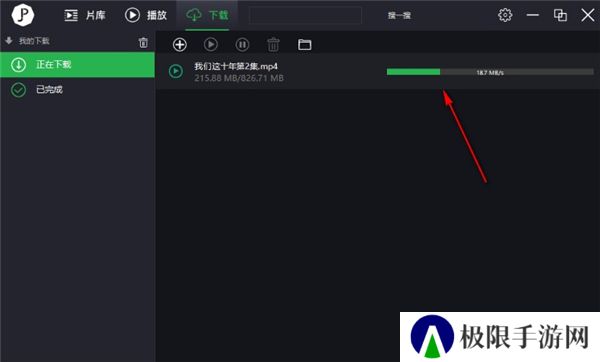
Task: Collapse the 我的下载 header arrow
Action: (x=9, y=41)
